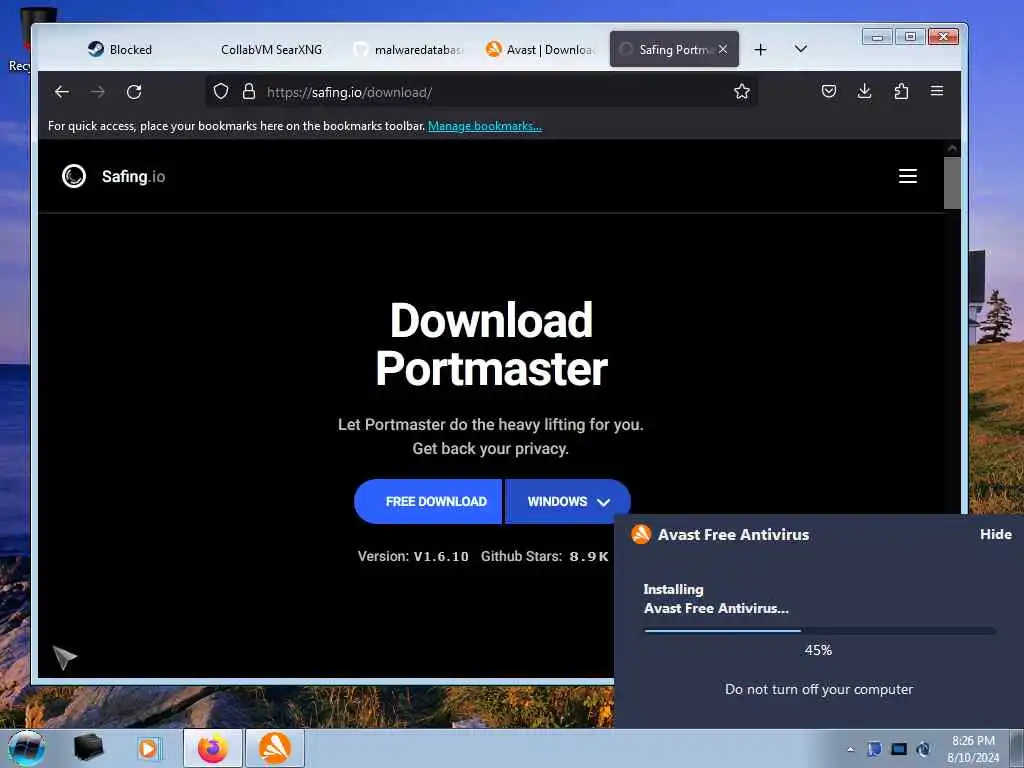Click the Action Center flag tray icon
Screen dimensions: 1024x768
tap(874, 749)
